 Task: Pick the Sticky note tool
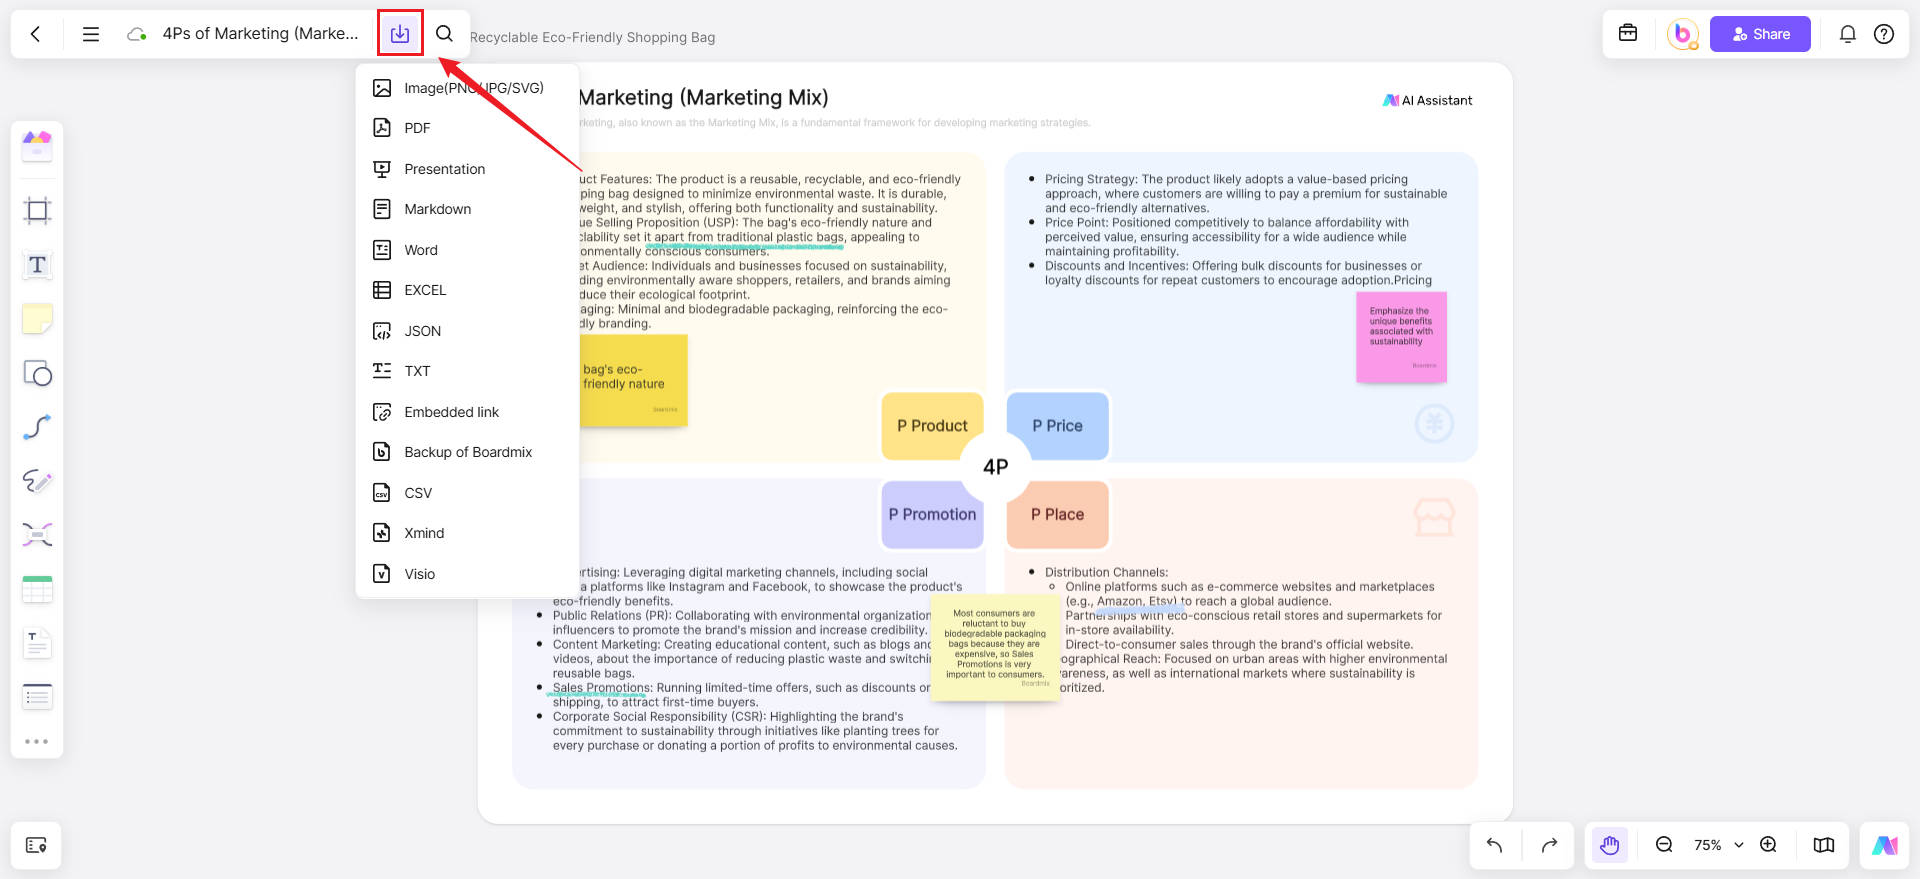click(x=37, y=319)
